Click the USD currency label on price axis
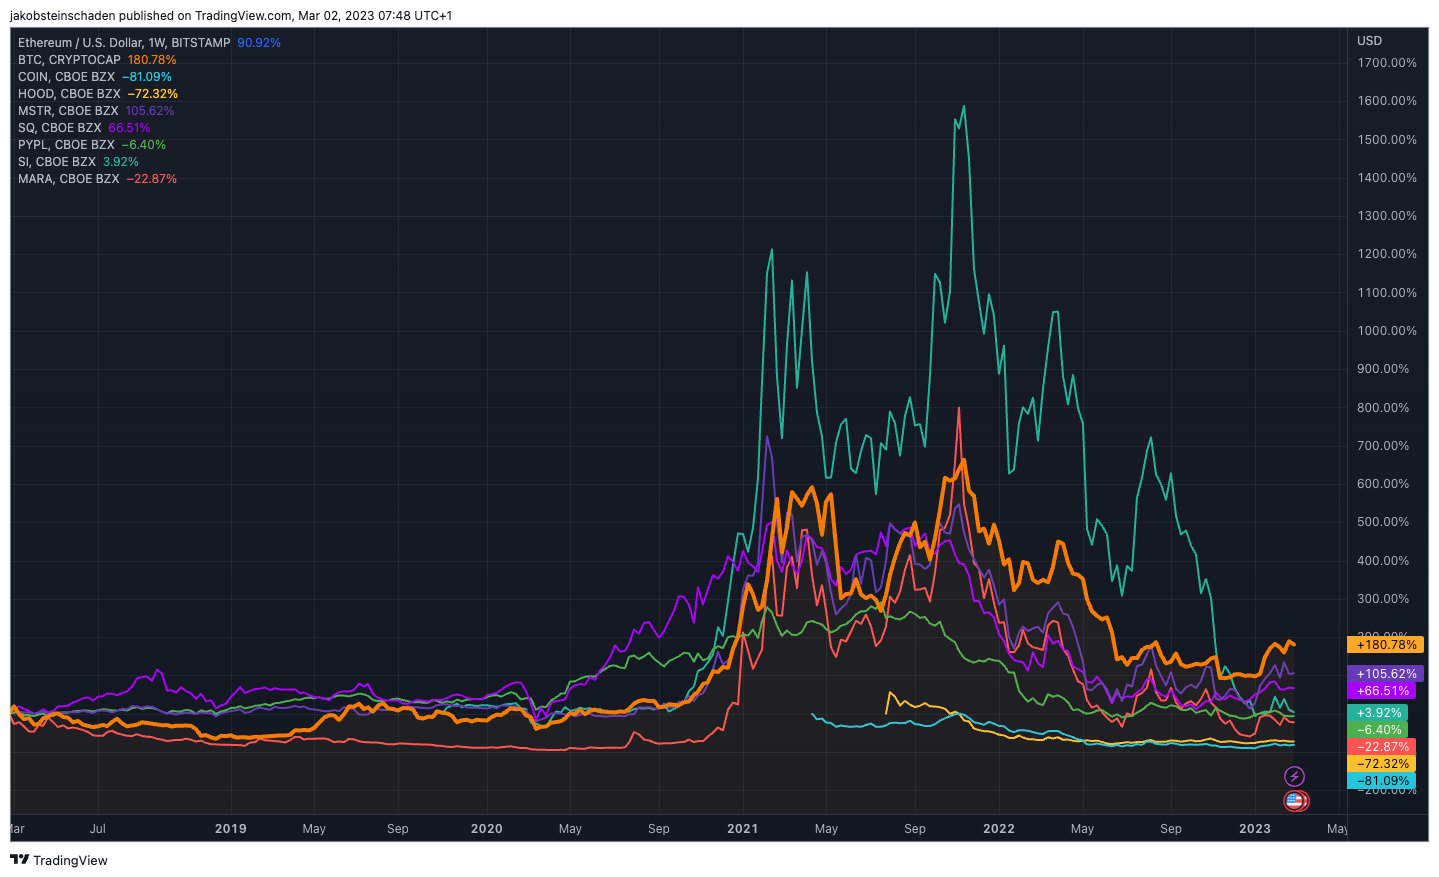 pyautogui.click(x=1369, y=41)
